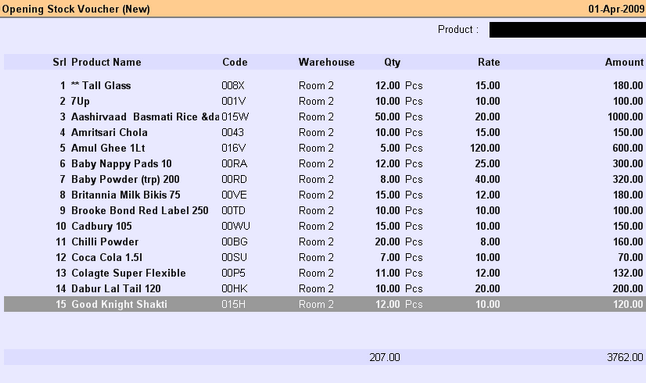Viewport: 646px width, 383px height.
Task: Click rate '8.00' in Chilli Powder row
Action: [x=490, y=242]
